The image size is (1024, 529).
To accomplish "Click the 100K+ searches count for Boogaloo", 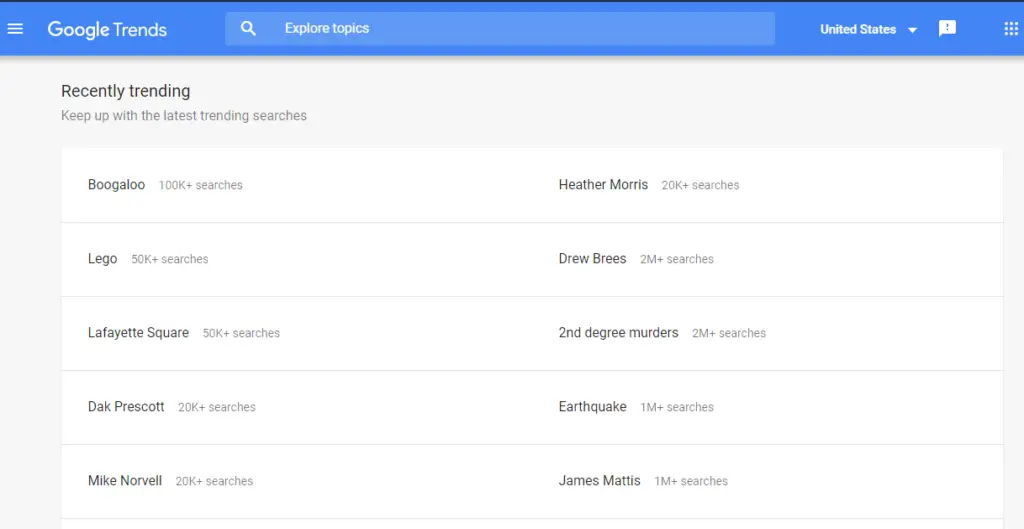I will pos(200,185).
